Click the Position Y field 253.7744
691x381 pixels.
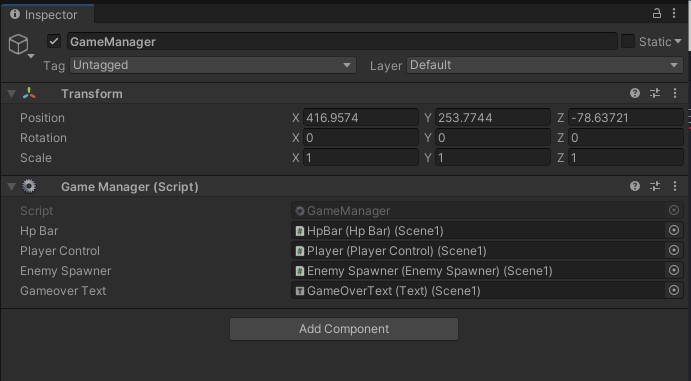coord(493,118)
